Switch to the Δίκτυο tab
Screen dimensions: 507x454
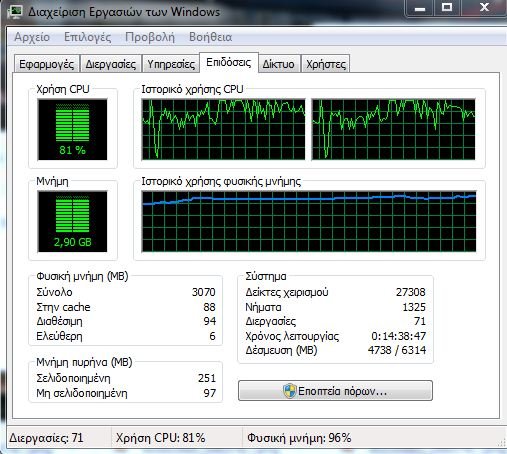point(279,64)
